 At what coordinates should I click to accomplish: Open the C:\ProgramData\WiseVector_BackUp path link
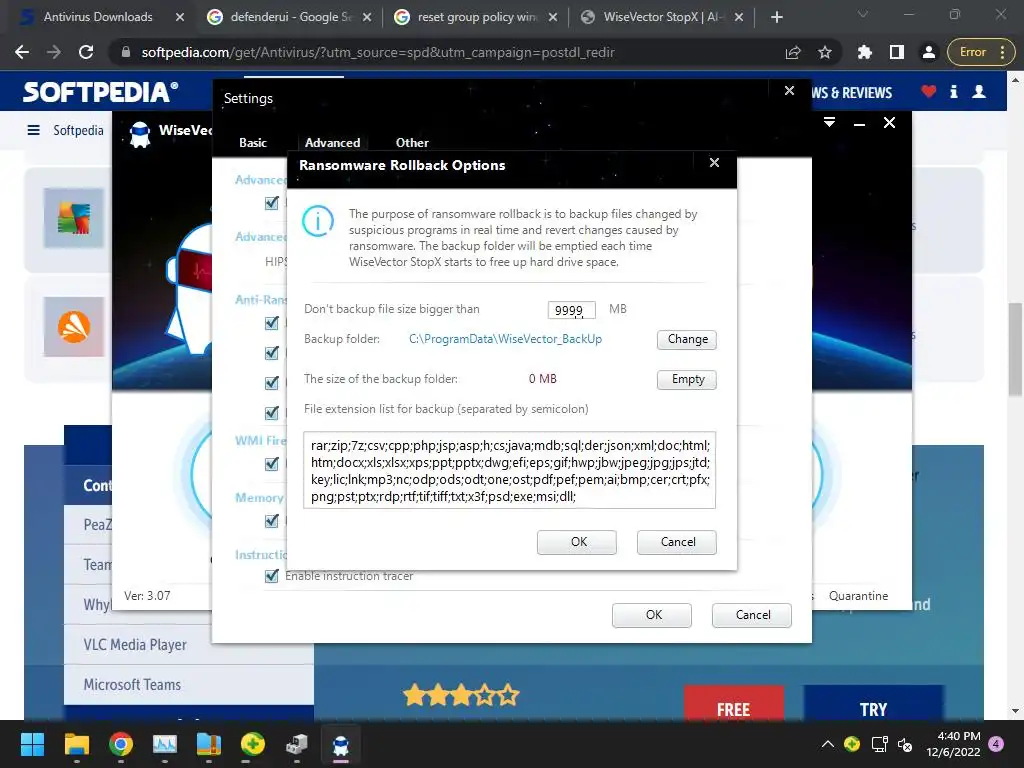coord(505,339)
